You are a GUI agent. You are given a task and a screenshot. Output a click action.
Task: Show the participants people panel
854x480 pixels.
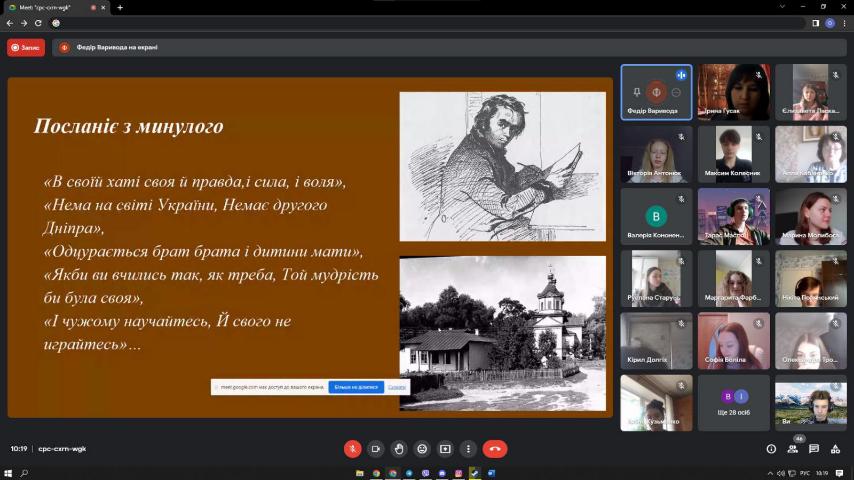(792, 449)
